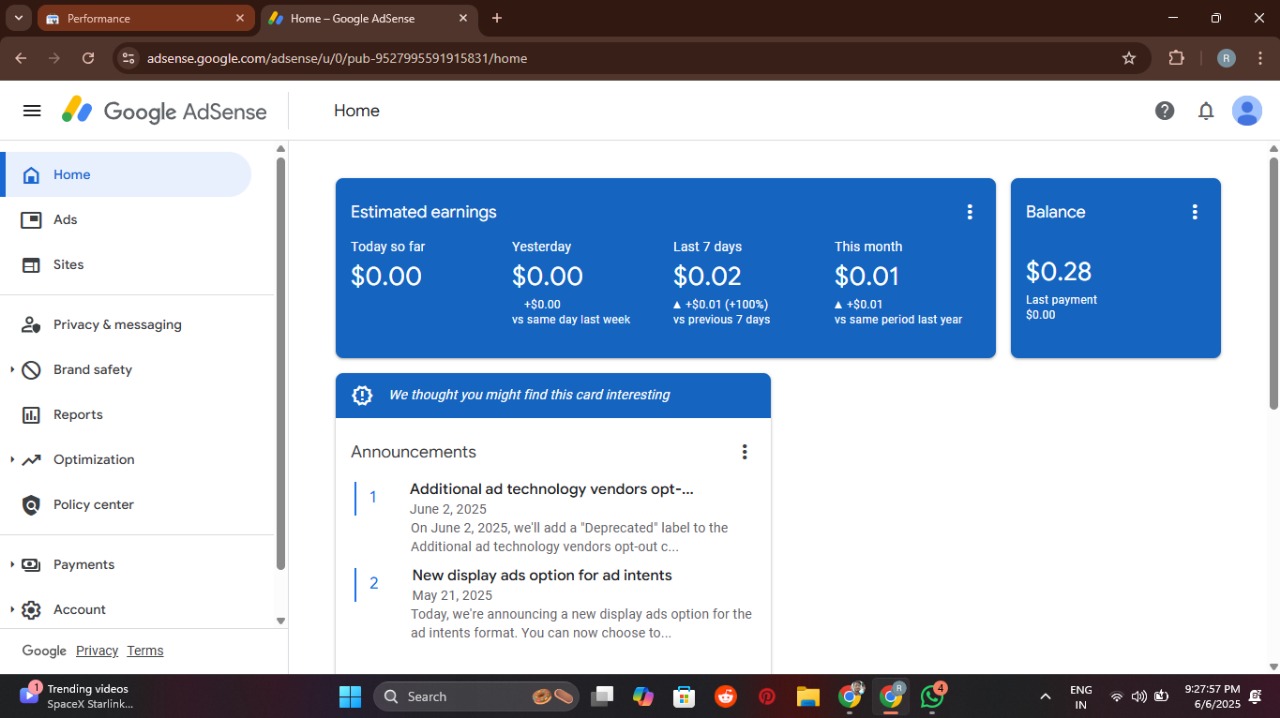Click the main page vertical scrollbar
Screen dimensions: 1280x718
pos(1274,283)
